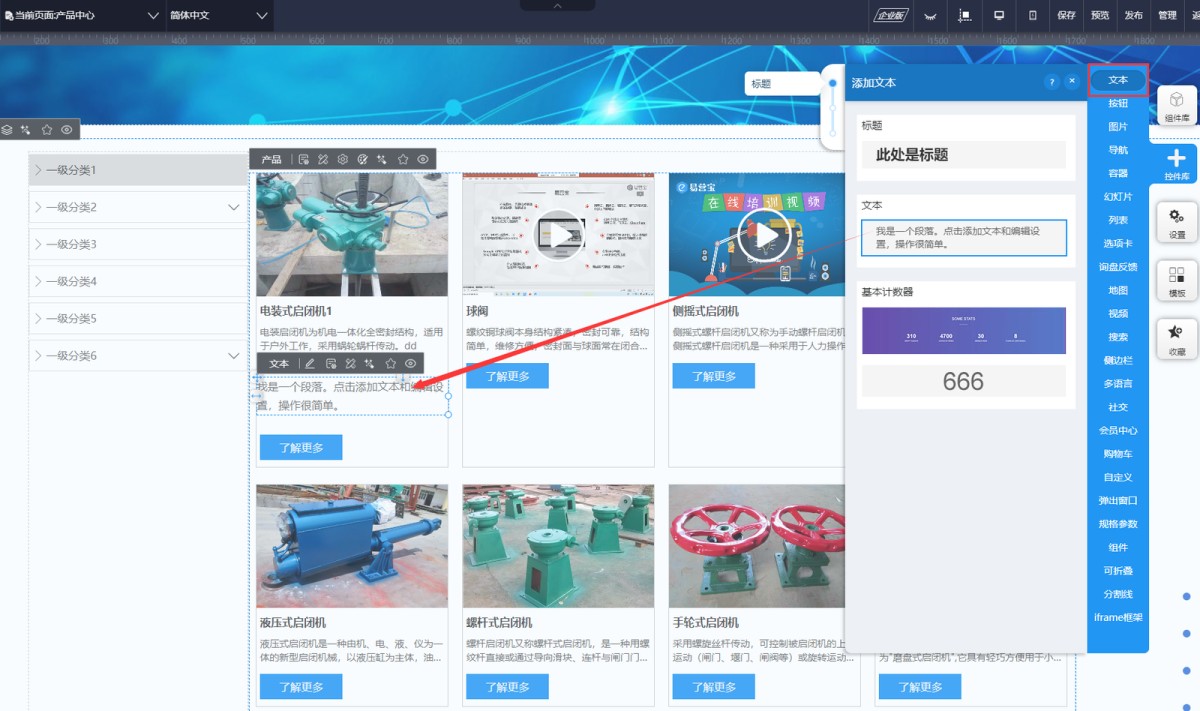Select the 图片 widget tab
The height and width of the screenshot is (711, 1200).
(1118, 127)
